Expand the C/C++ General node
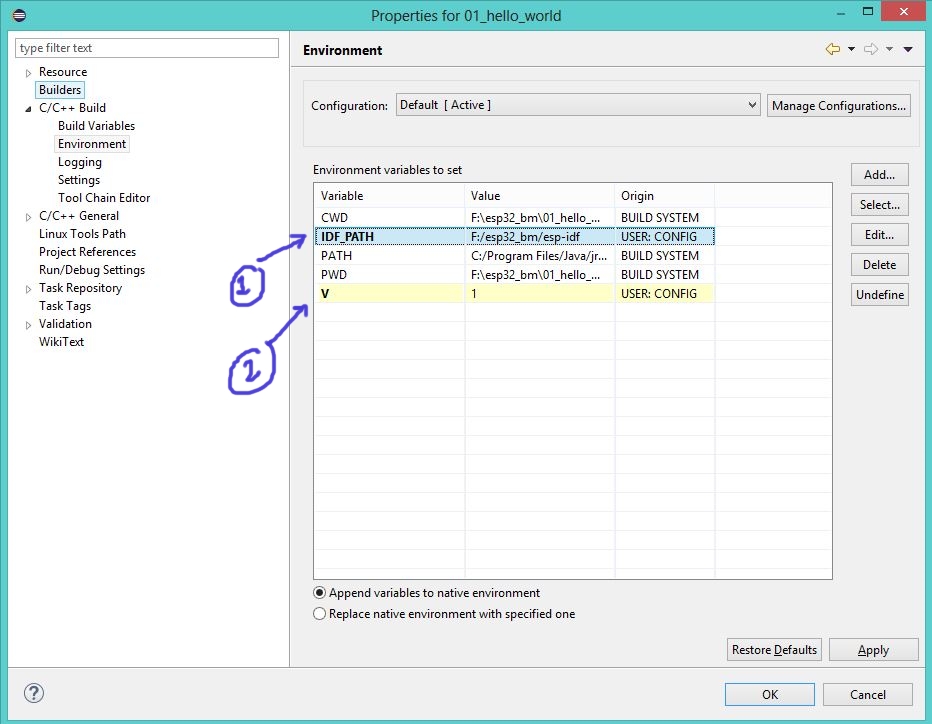This screenshot has height=724, width=932. tap(29, 217)
